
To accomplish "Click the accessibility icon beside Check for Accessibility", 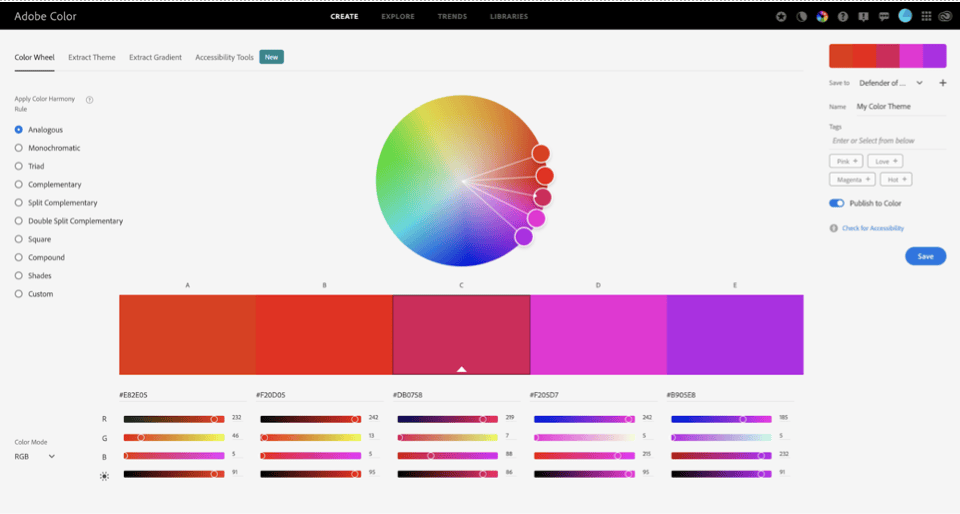I will coord(833,228).
